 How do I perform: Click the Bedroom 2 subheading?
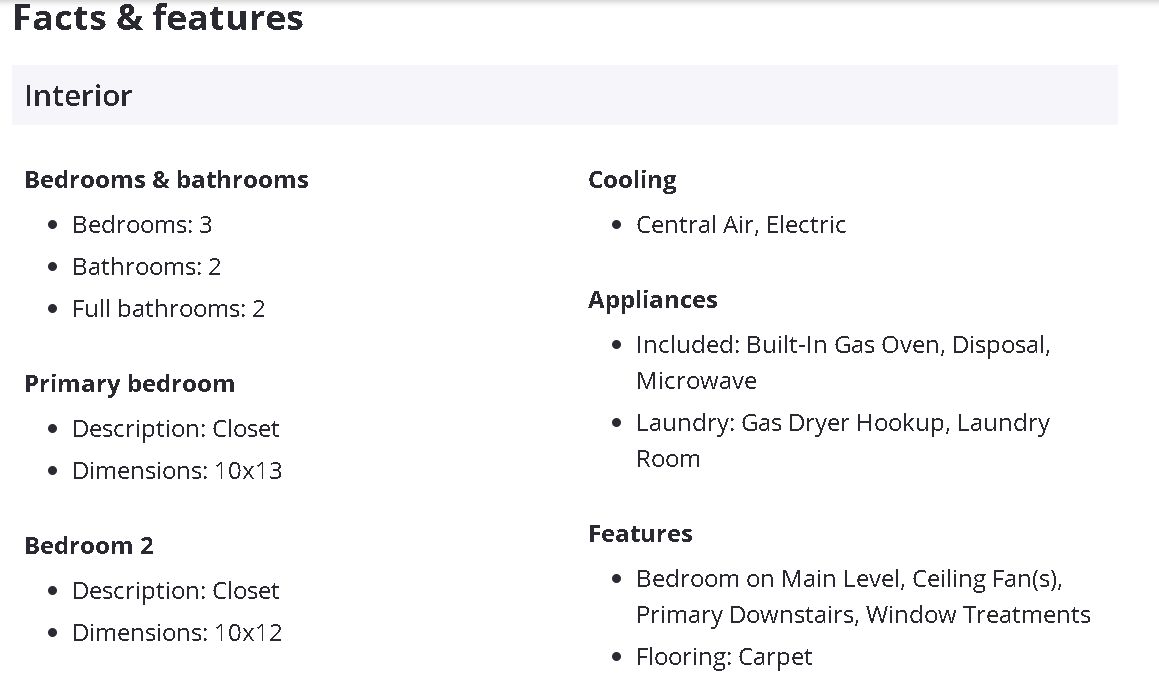89,546
